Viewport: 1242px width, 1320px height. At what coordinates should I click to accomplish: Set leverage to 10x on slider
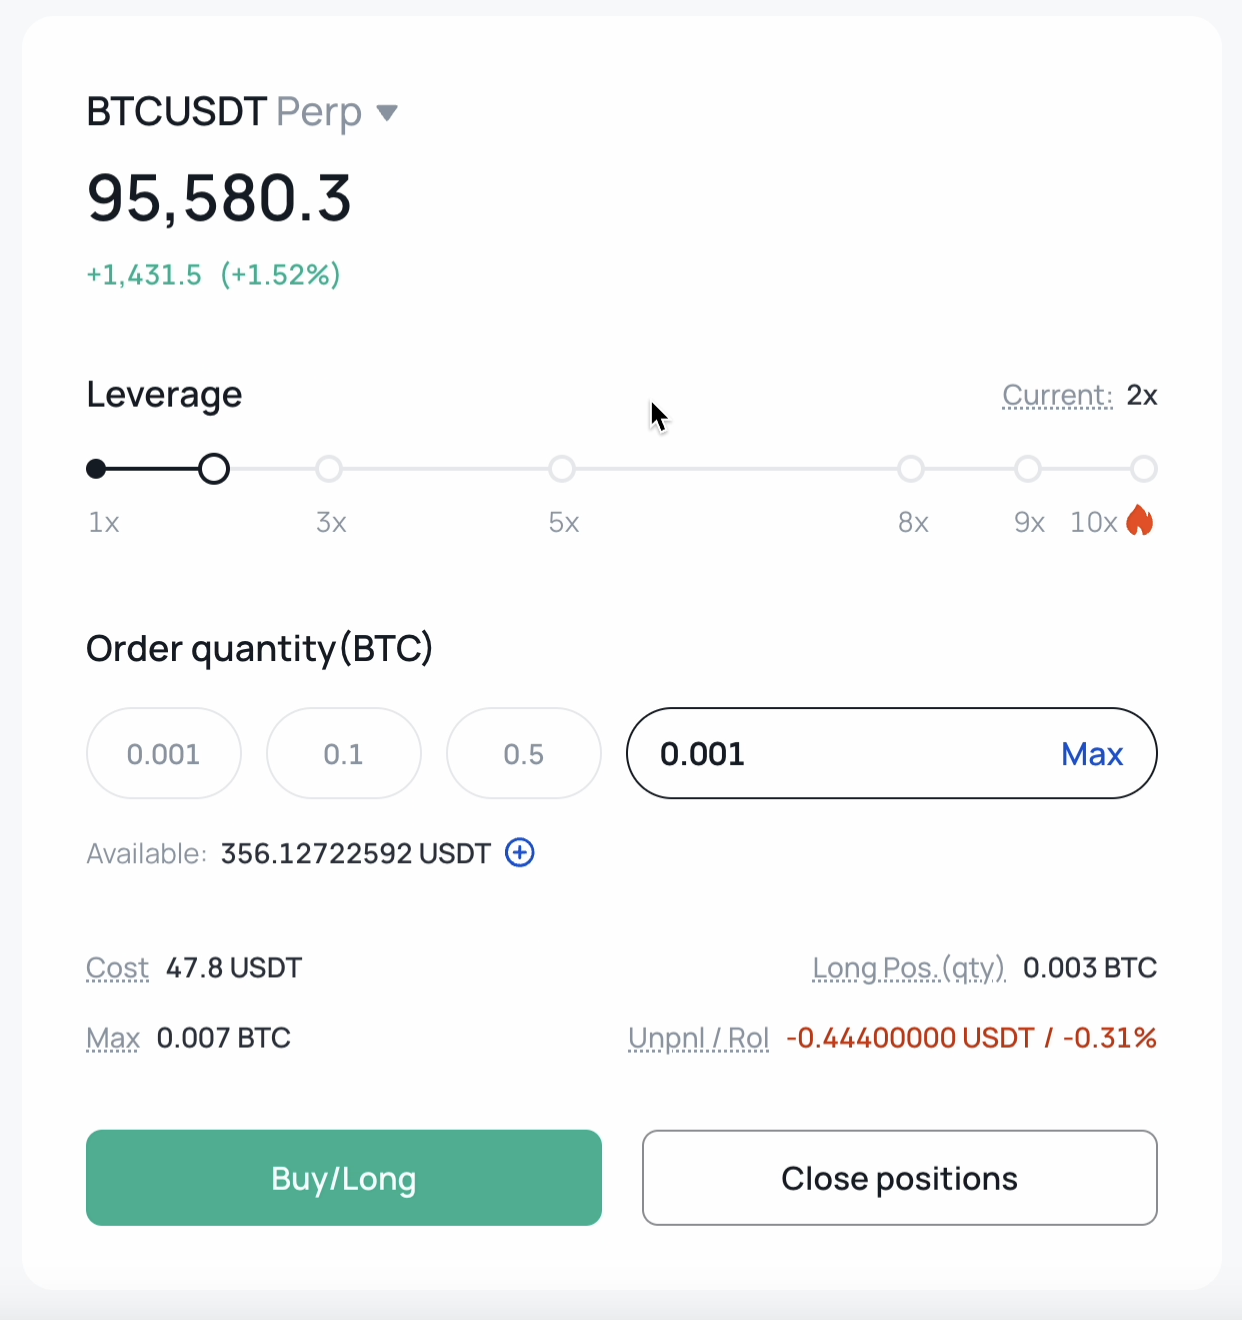tap(1144, 468)
